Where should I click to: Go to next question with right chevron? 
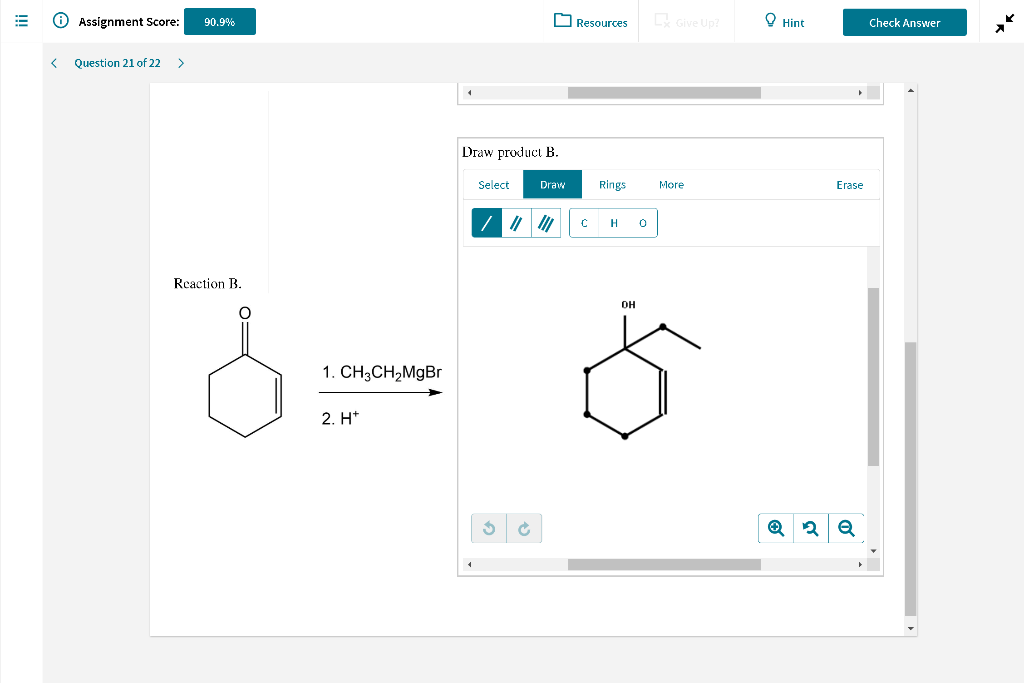pos(180,62)
